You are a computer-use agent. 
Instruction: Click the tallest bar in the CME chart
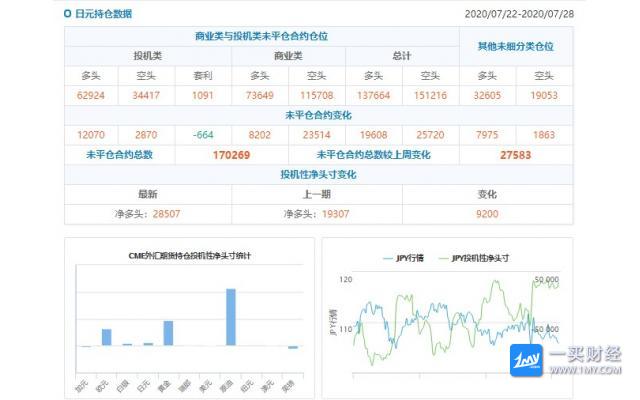coord(231,317)
